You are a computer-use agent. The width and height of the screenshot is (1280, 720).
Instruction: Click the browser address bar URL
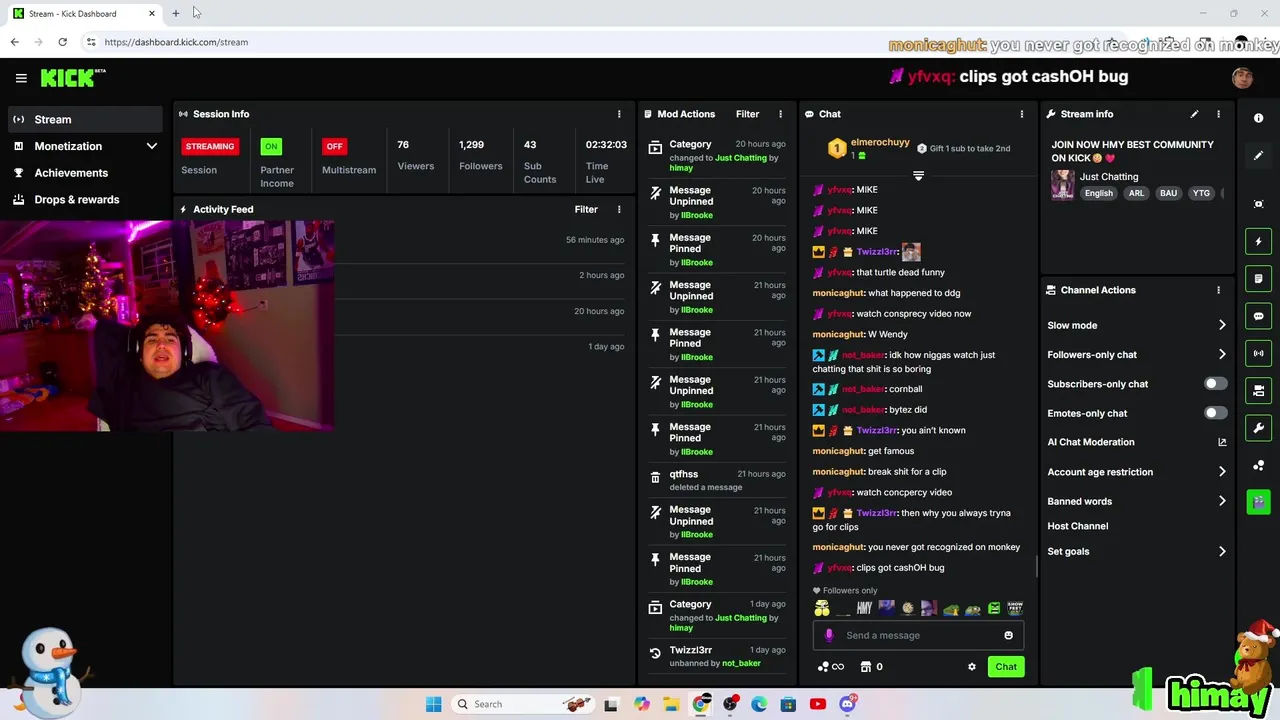pos(176,42)
